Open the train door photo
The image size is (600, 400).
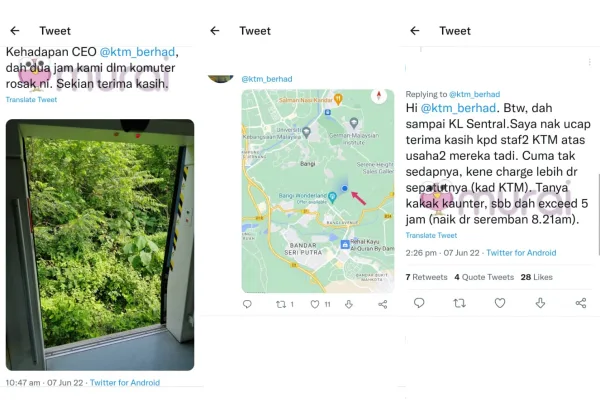tap(100, 244)
